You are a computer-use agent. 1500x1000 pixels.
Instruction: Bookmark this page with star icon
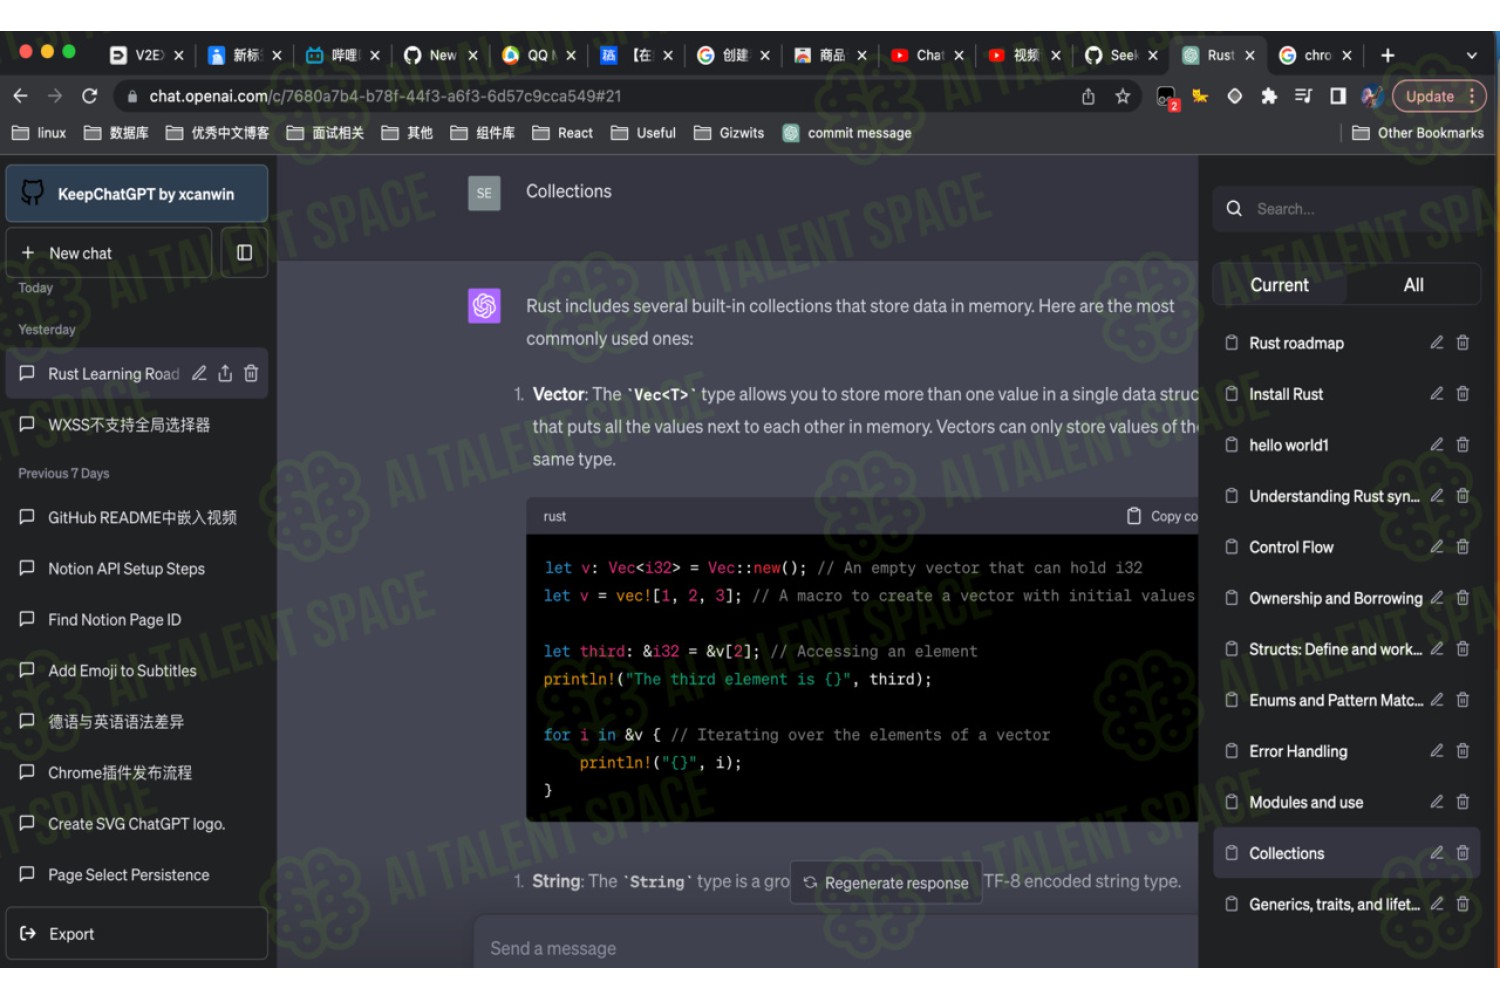[1123, 96]
